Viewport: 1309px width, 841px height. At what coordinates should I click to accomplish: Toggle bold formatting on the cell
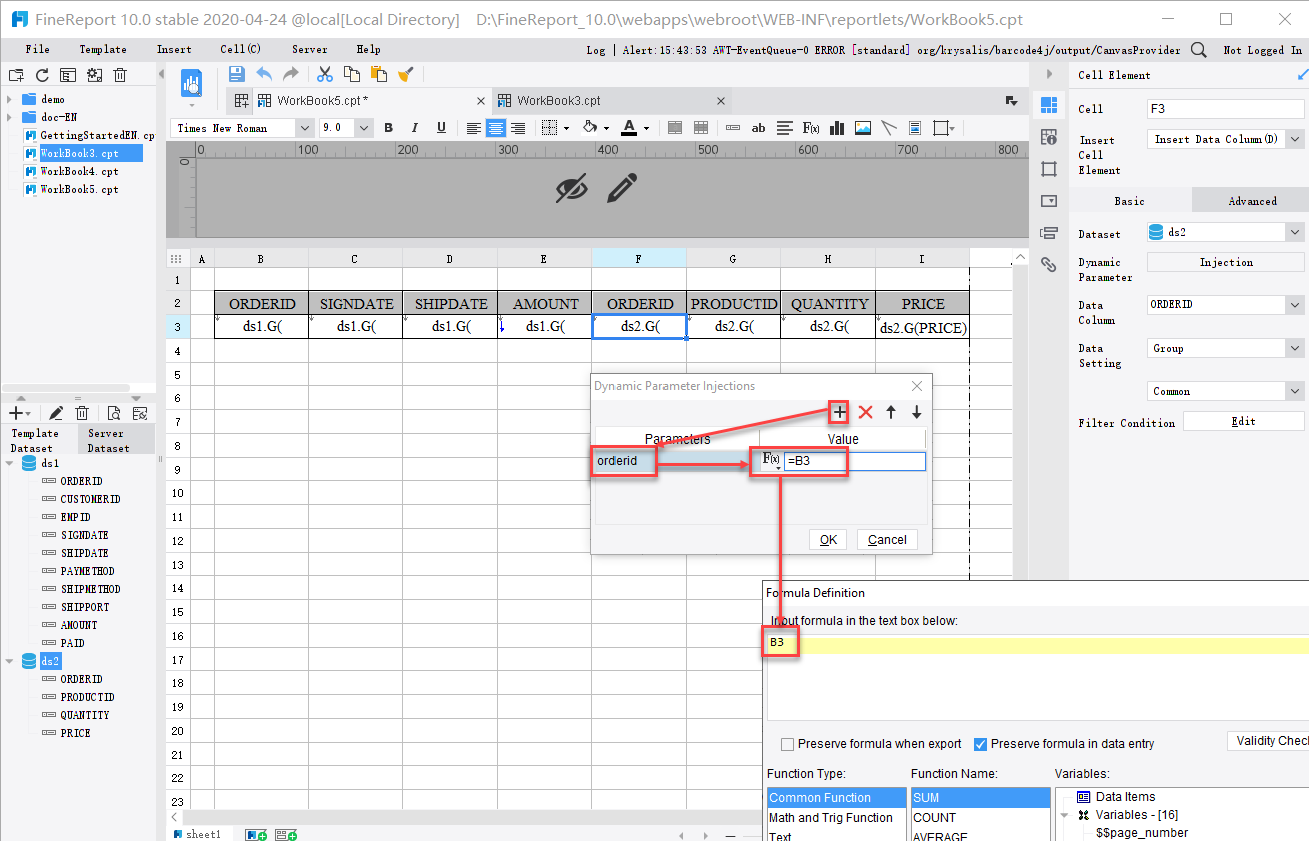pos(388,128)
